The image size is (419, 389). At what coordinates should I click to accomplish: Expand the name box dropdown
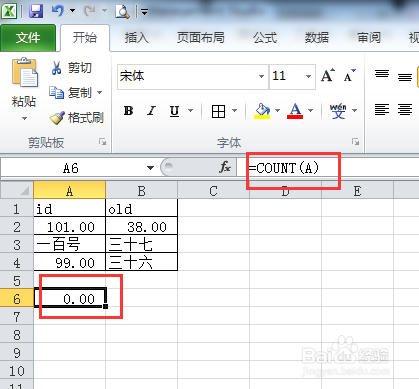(x=150, y=168)
